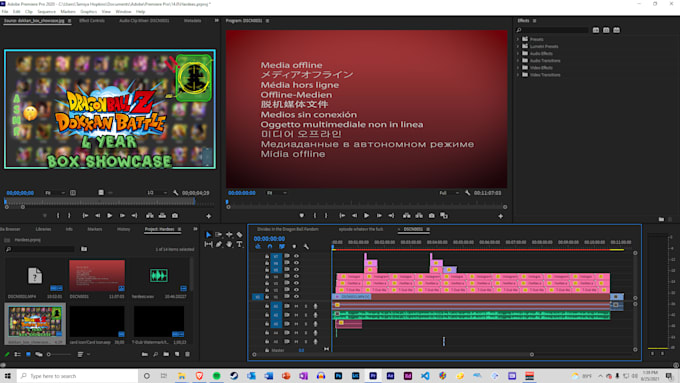Image resolution: width=680 pixels, height=383 pixels.
Task: Delete selected item via trash icon
Action: [187, 354]
